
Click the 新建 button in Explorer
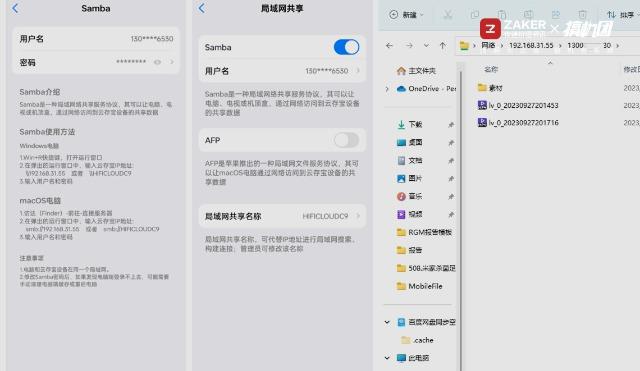(x=406, y=15)
